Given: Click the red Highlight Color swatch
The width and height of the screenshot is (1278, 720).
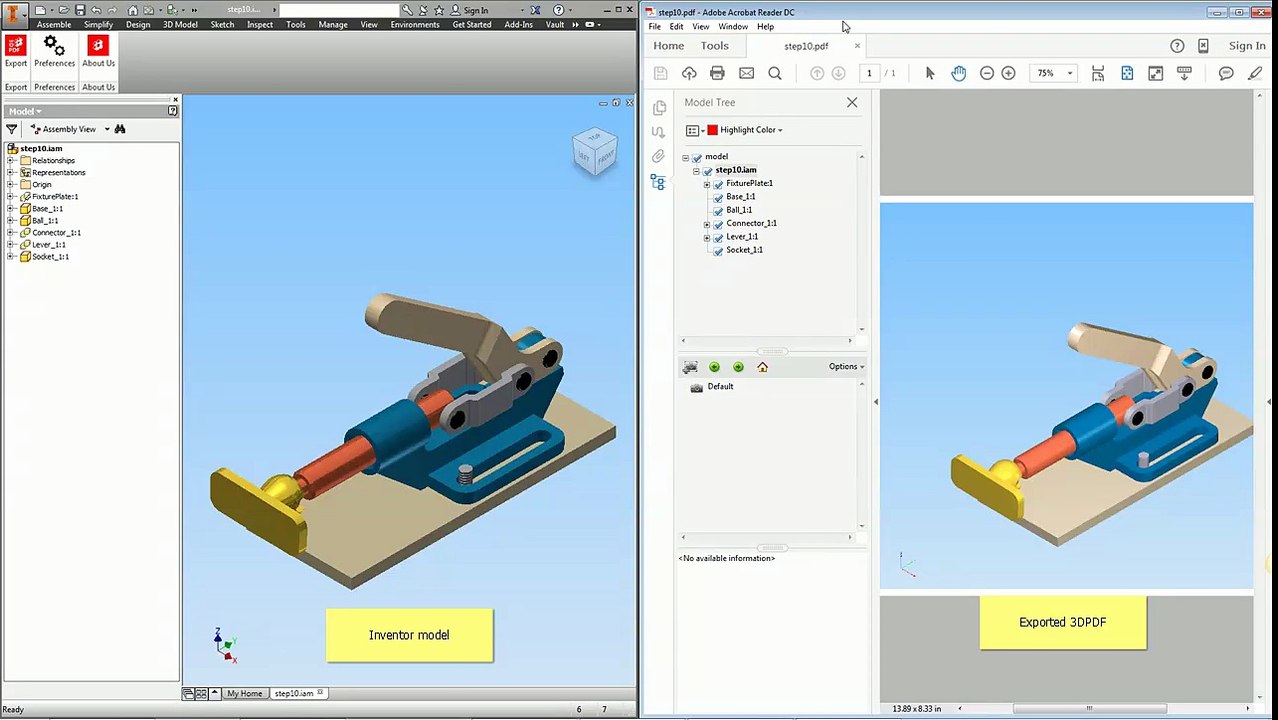Looking at the screenshot, I should click(x=712, y=130).
